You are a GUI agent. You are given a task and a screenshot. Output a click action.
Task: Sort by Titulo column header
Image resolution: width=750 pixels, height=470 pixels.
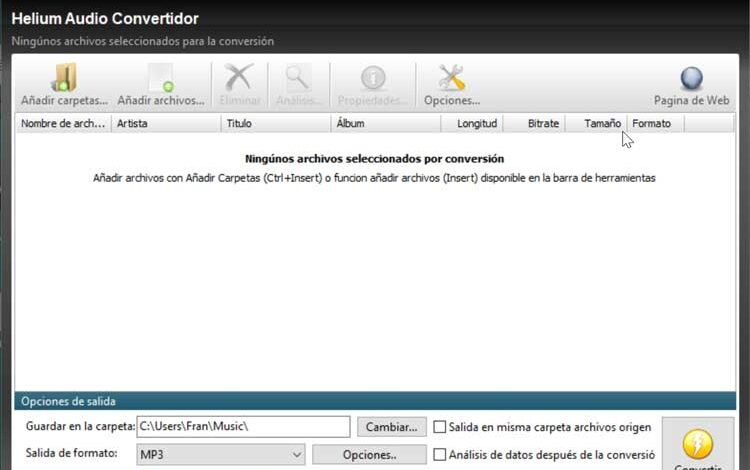276,123
